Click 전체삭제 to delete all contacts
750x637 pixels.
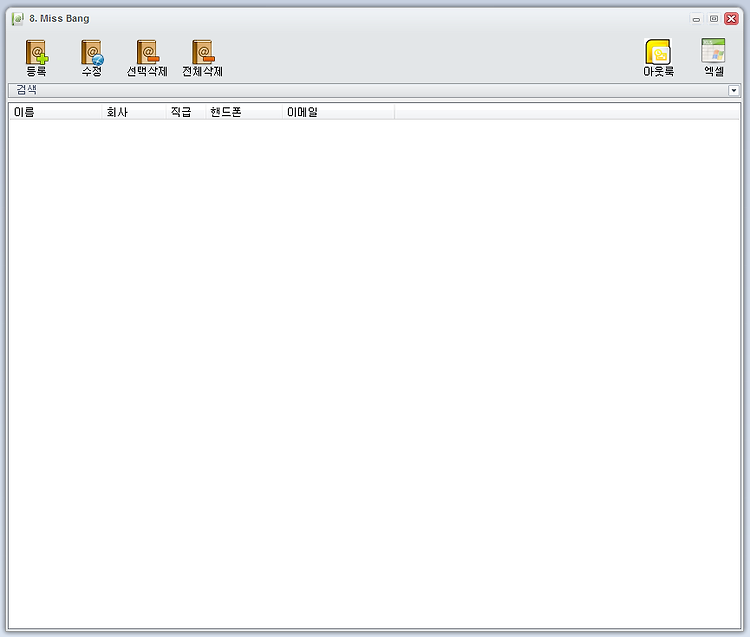coord(202,58)
